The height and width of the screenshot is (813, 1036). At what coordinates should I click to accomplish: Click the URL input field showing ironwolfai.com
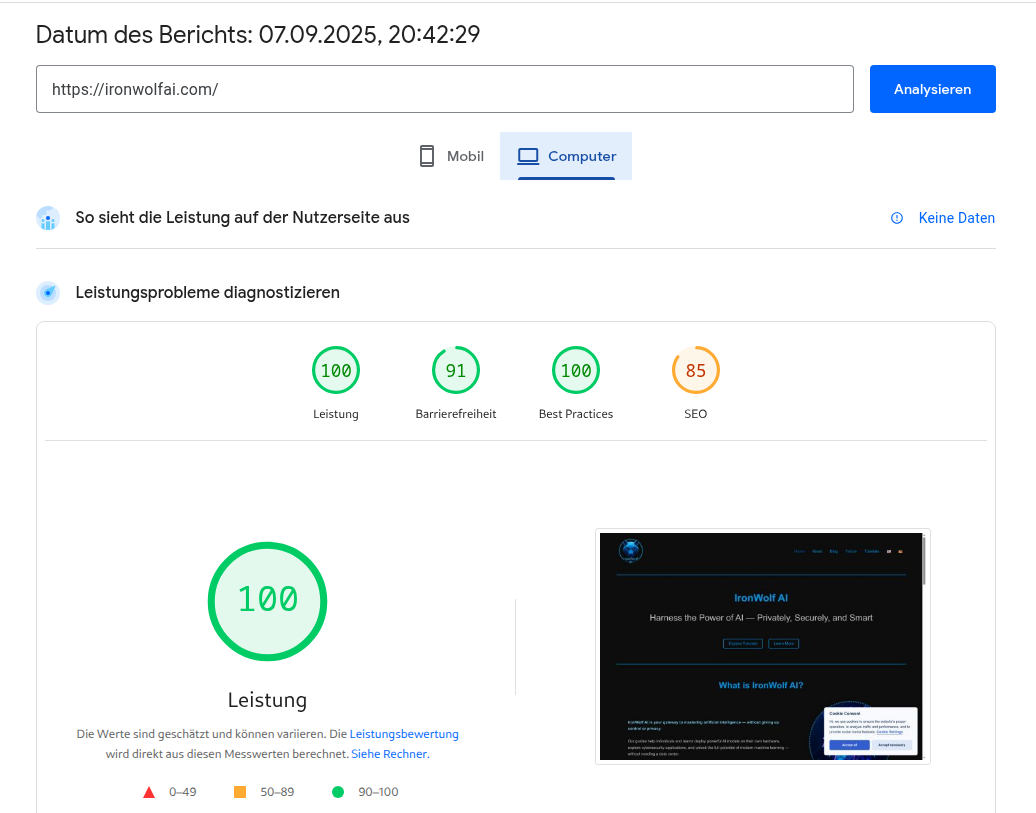point(445,89)
